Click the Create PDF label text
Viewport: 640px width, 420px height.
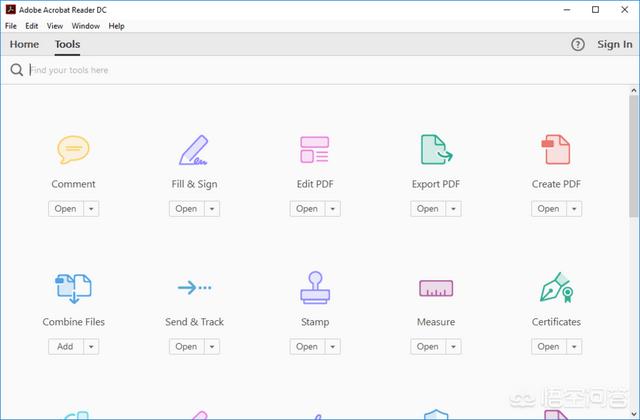pyautogui.click(x=556, y=184)
